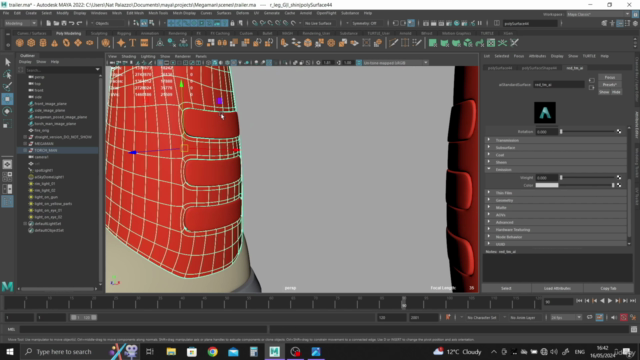This screenshot has width=640, height=360.
Task: Click the Multi-Cut knife tool shelf icon
Action: [393, 43]
